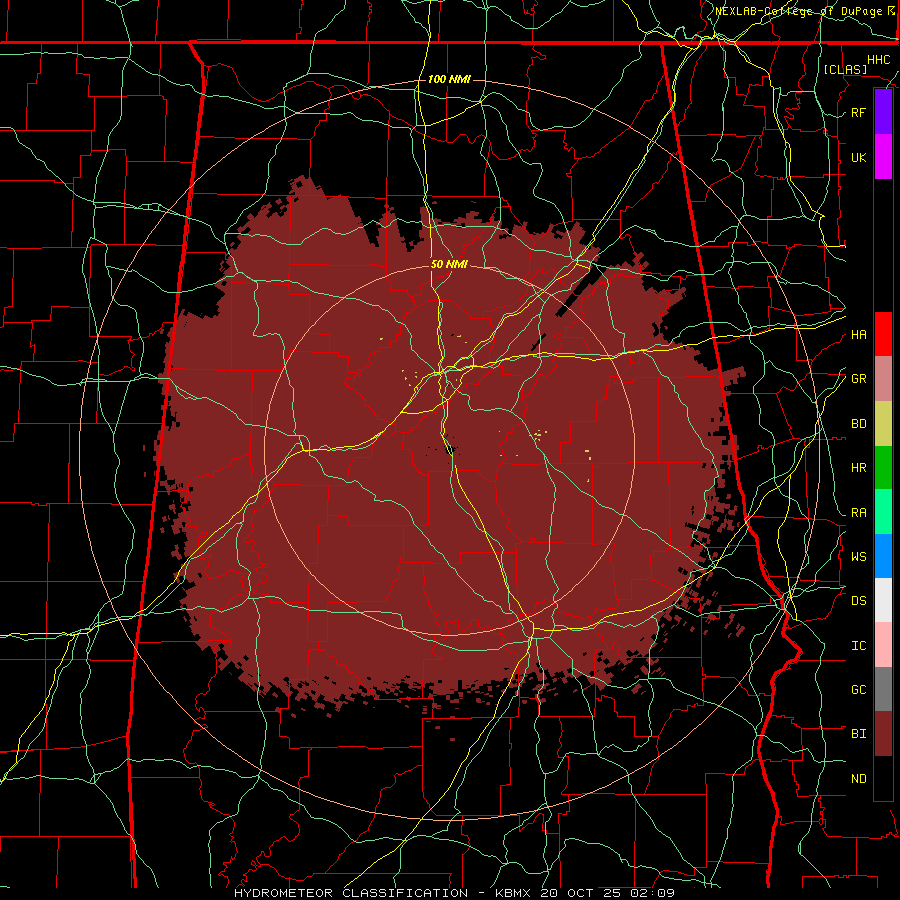Click the HR legend label
Image resolution: width=900 pixels, height=900 pixels.
coord(859,468)
